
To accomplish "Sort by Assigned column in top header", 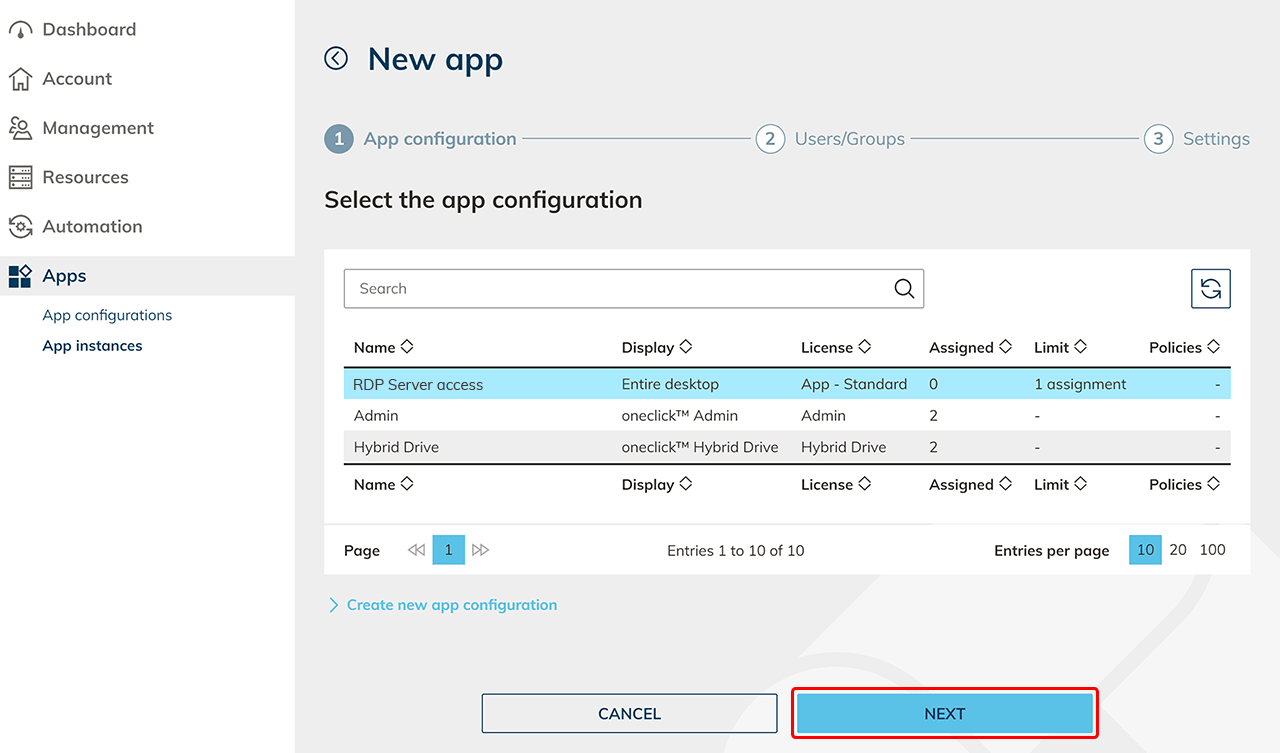I will (x=970, y=348).
